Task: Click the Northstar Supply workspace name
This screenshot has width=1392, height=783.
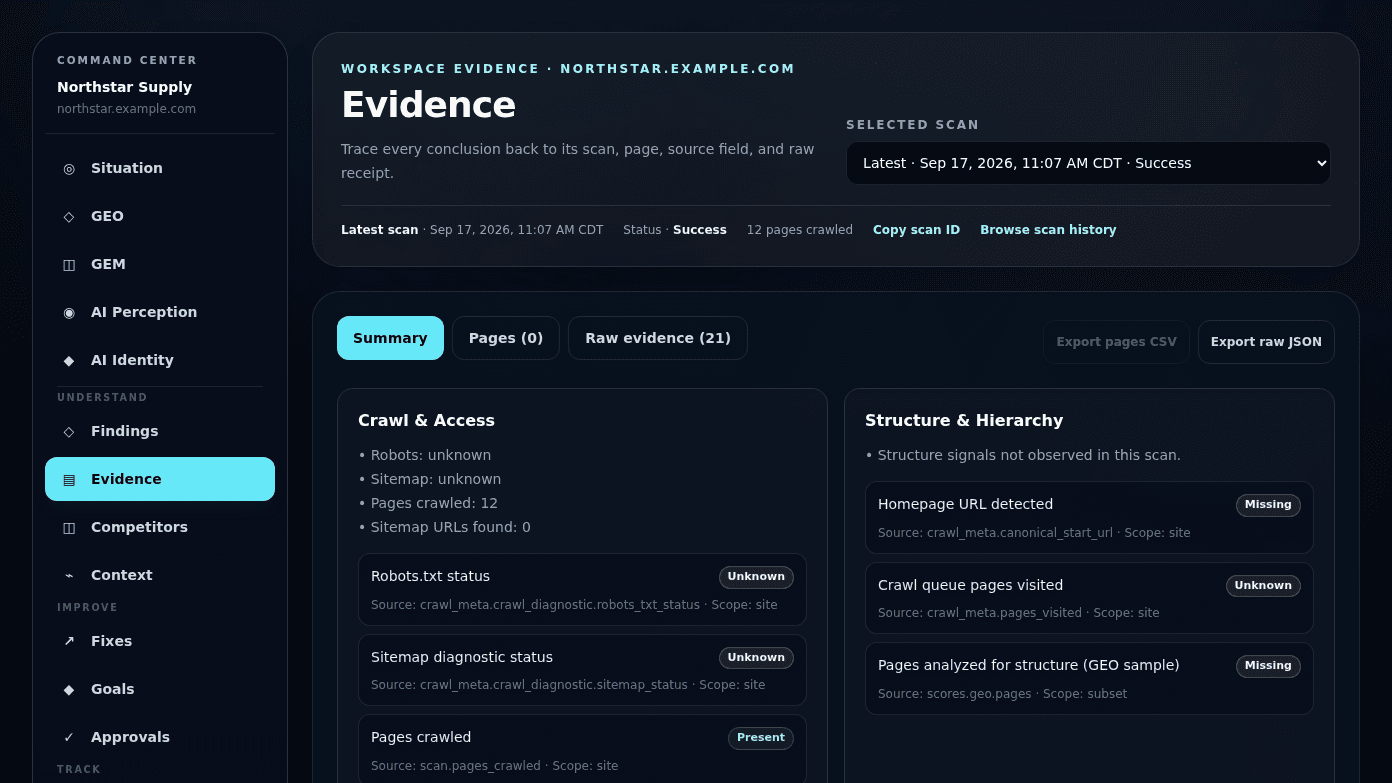Action: coord(124,87)
